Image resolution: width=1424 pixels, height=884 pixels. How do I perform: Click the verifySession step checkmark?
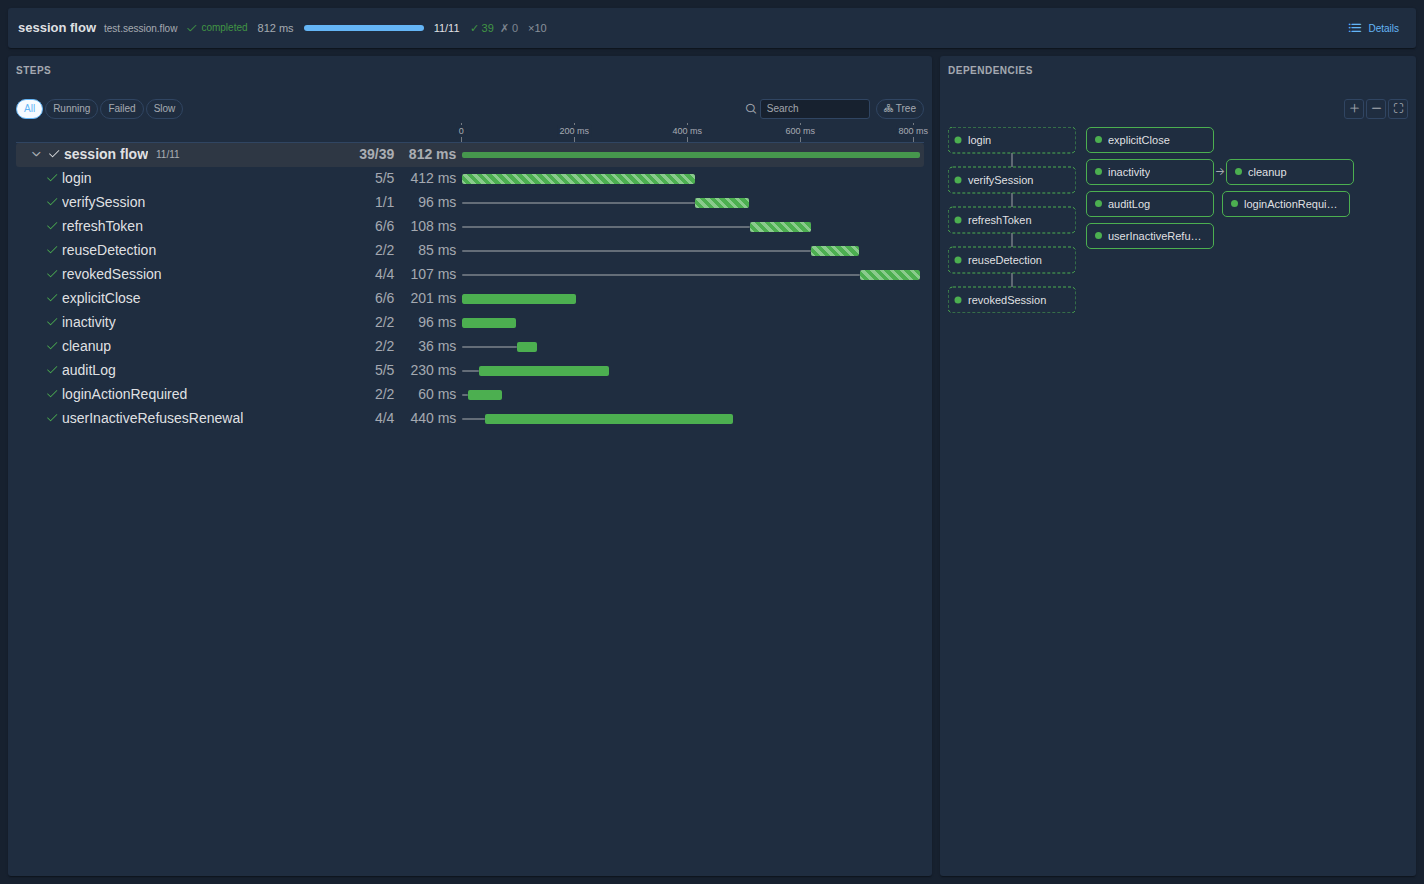tap(52, 202)
